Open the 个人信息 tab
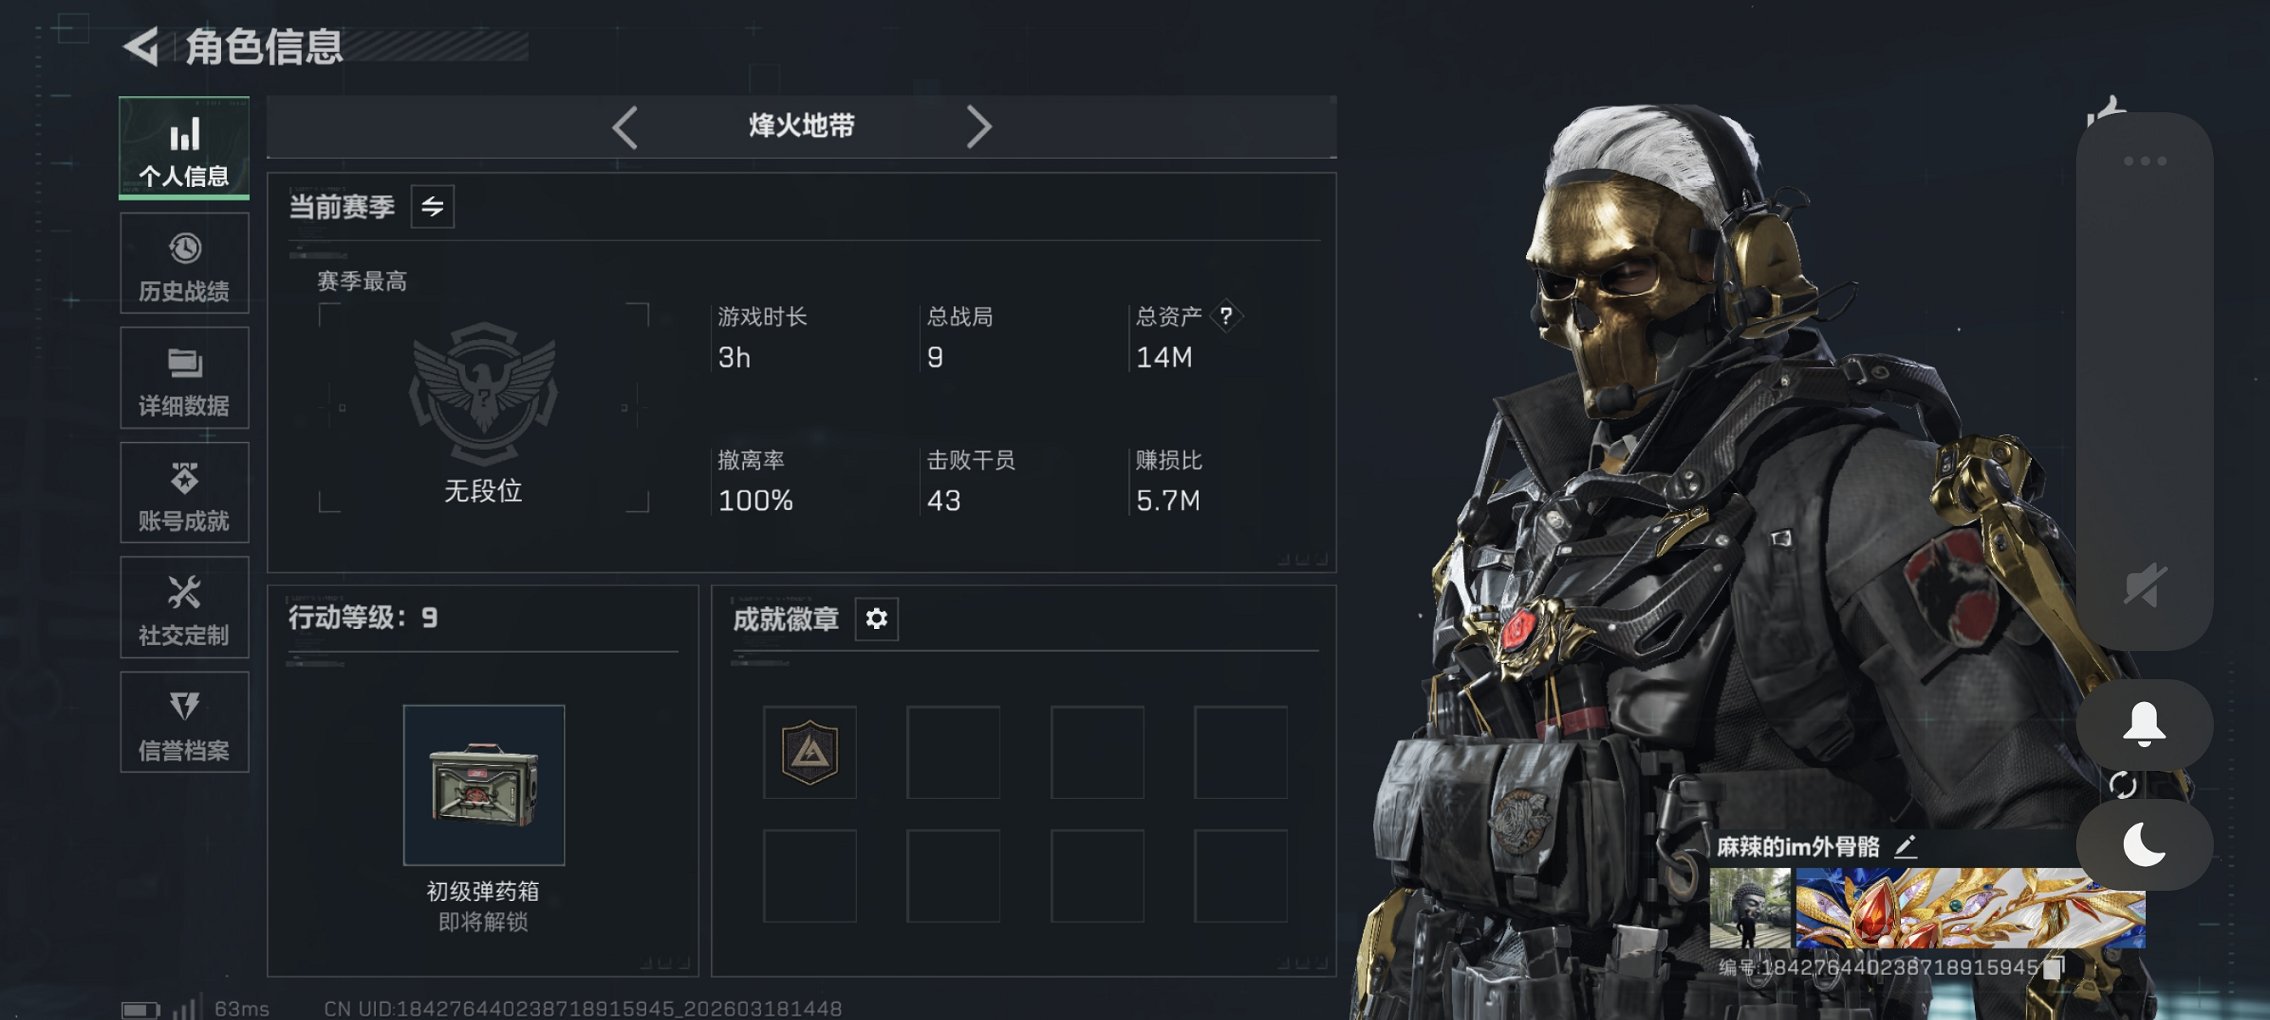The width and height of the screenshot is (2270, 1020). coord(184,148)
